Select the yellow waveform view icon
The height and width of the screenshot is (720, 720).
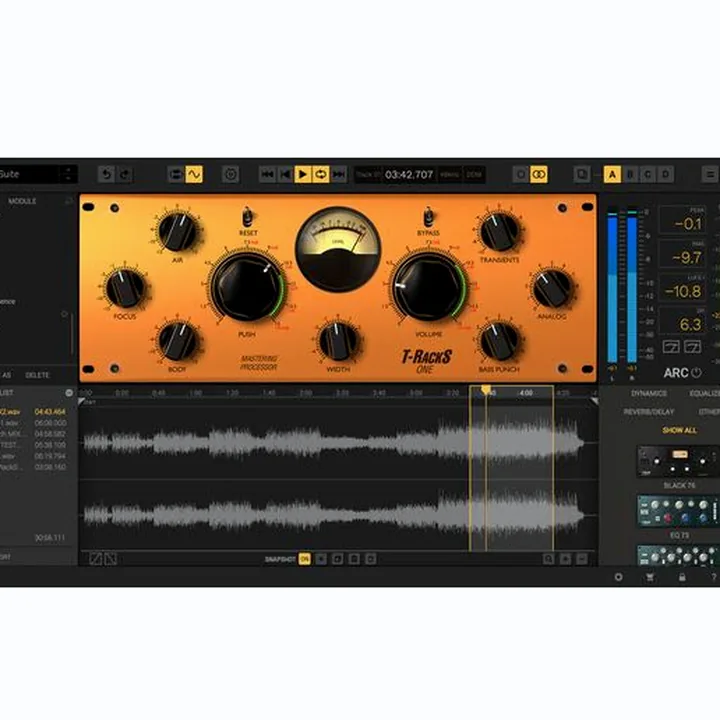tap(194, 174)
